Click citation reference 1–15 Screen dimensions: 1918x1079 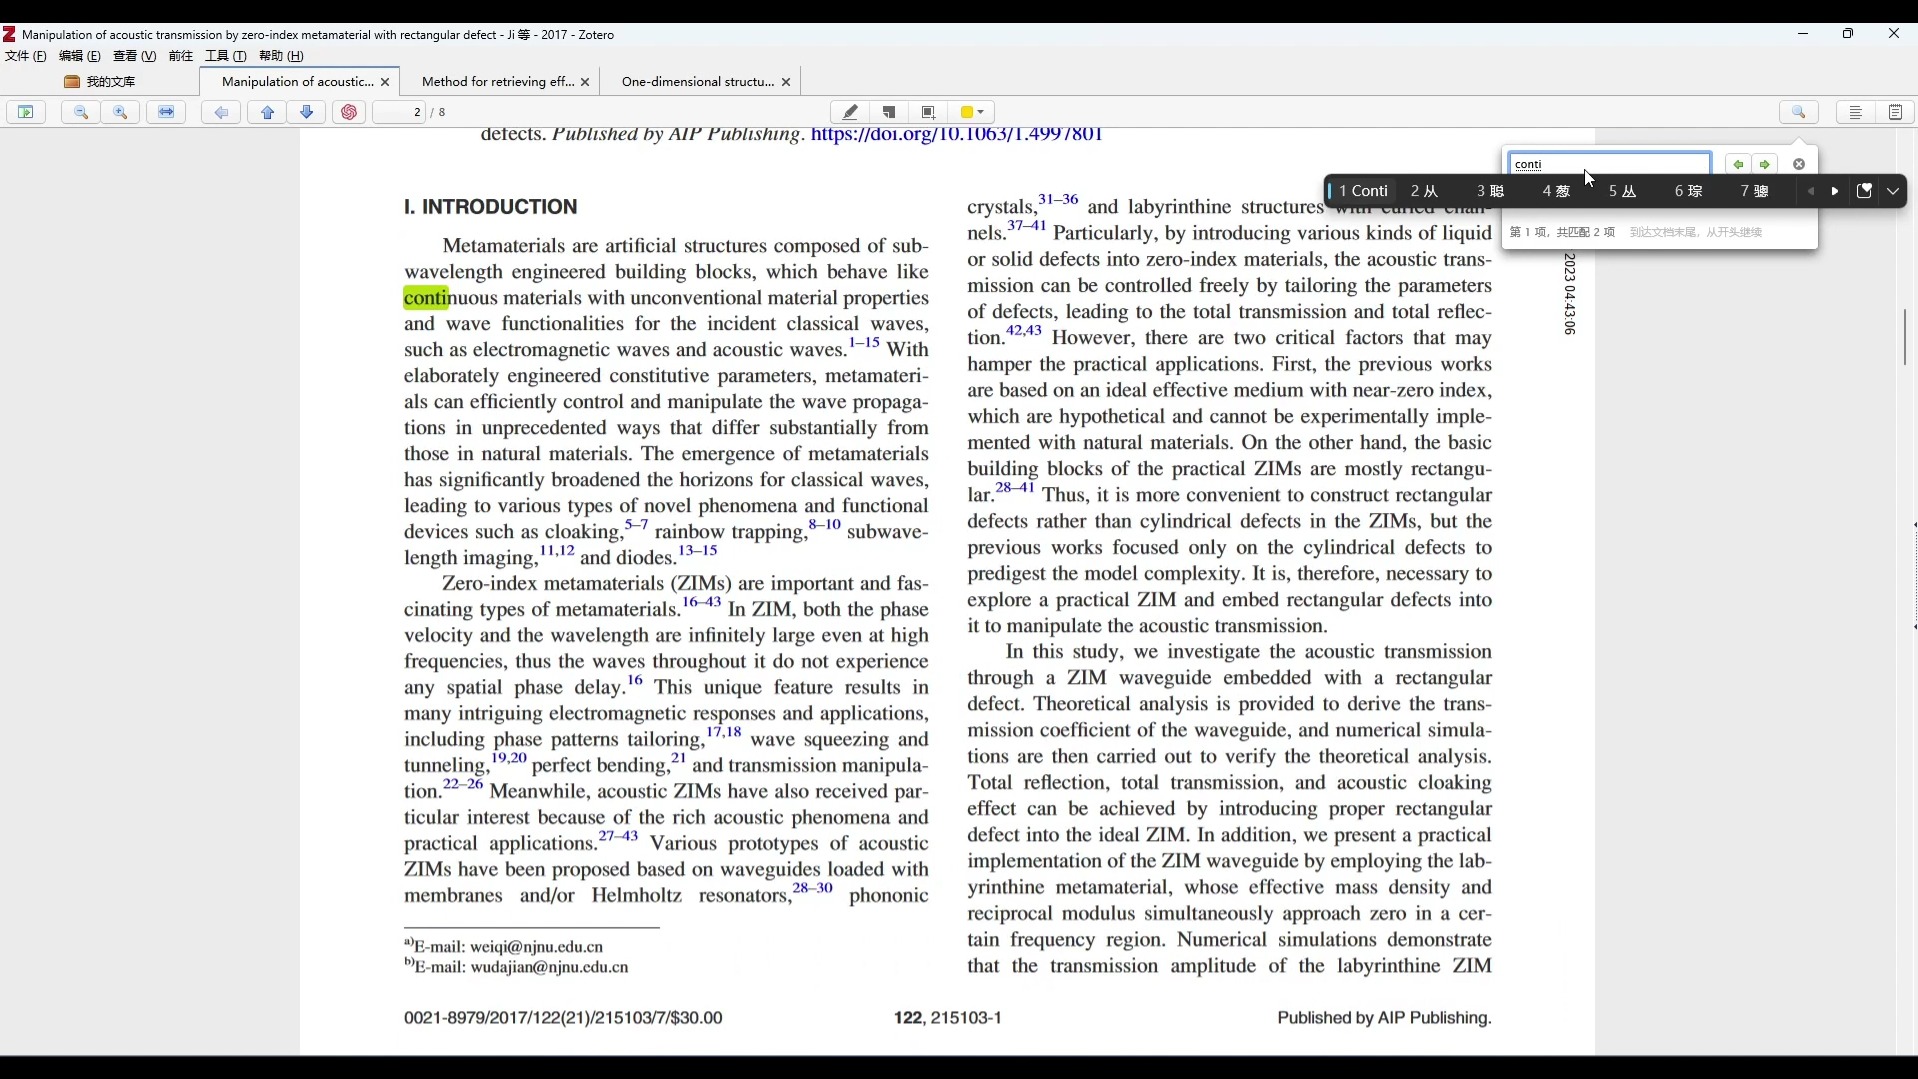point(864,343)
